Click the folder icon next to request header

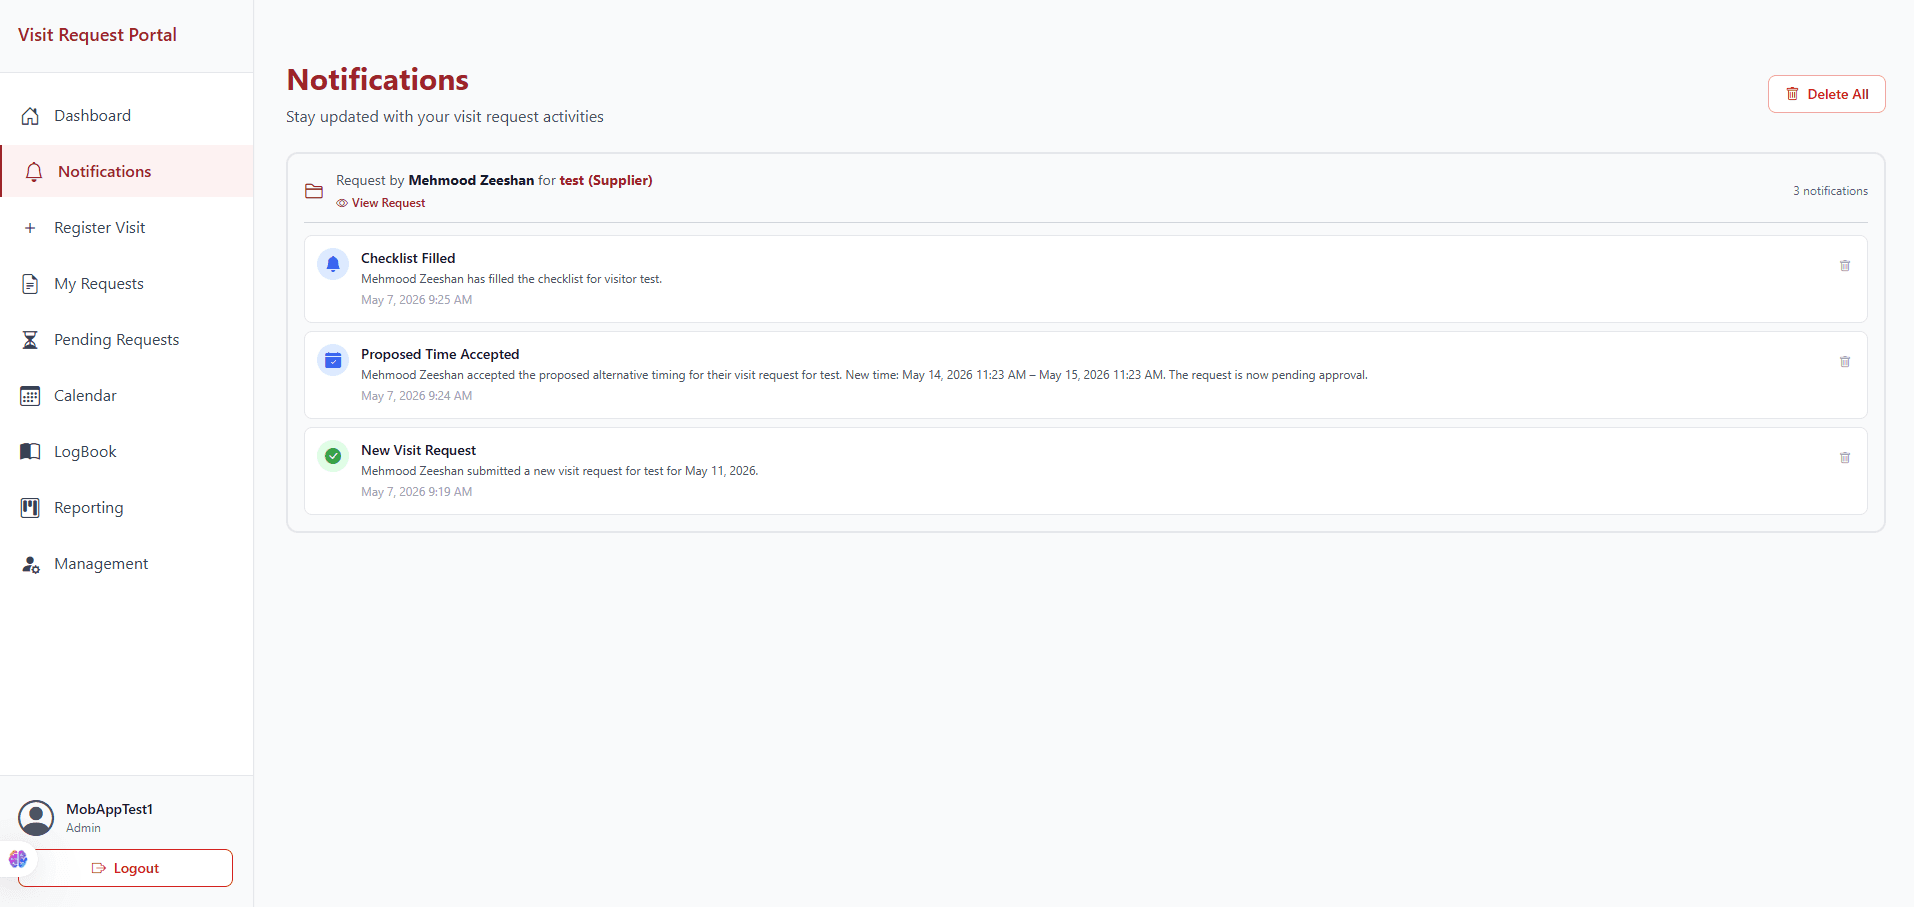coord(314,191)
